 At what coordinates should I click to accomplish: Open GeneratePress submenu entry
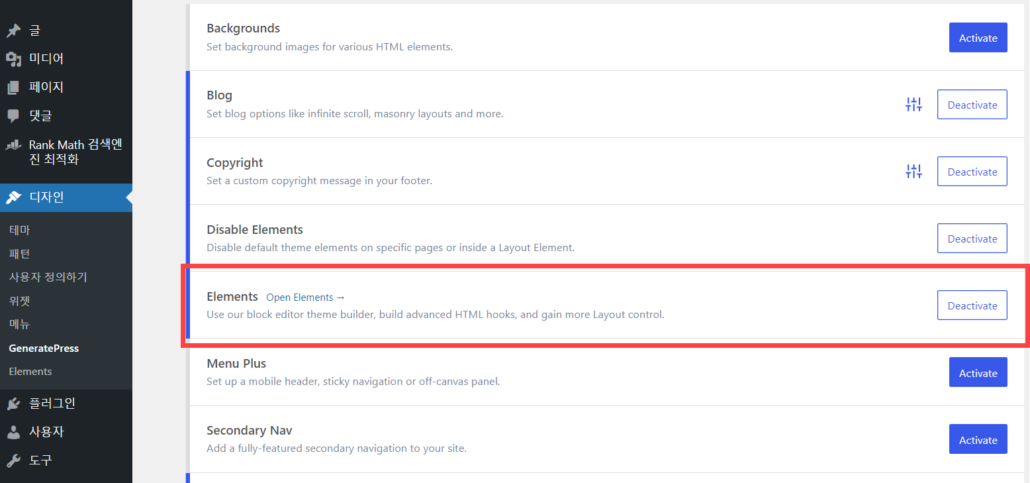tap(44, 348)
